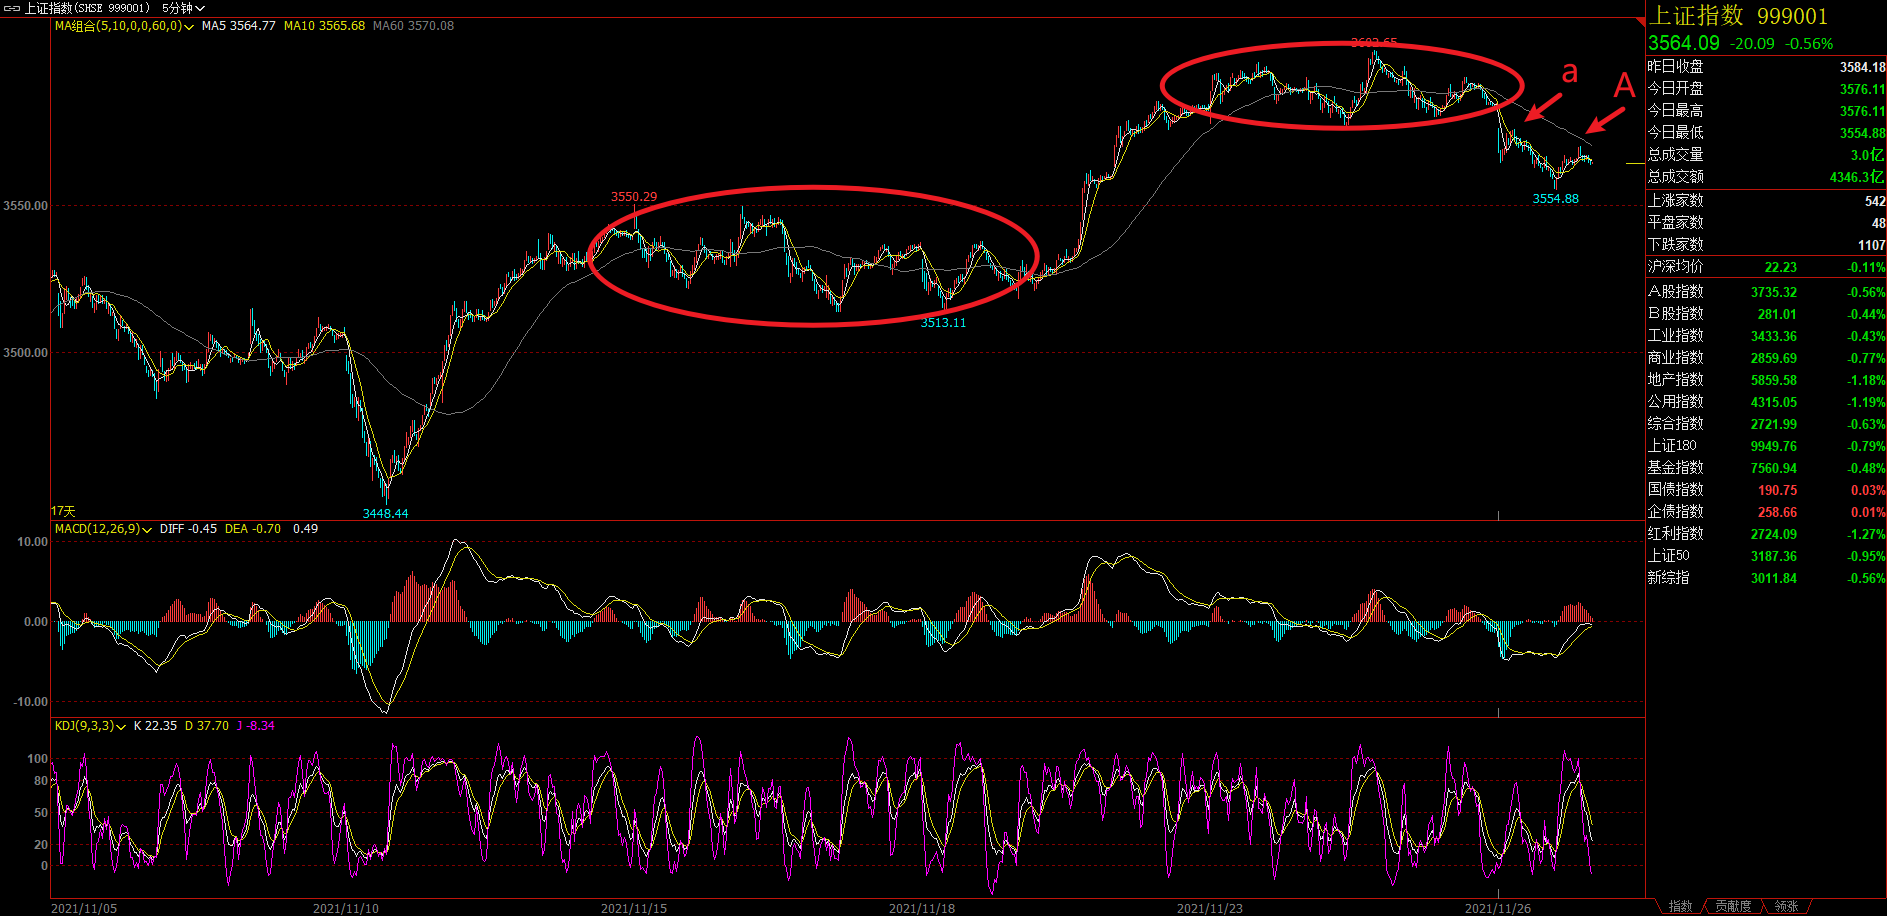Click the 2021/11/18 date on time axis
1887x916 pixels.
click(x=921, y=908)
